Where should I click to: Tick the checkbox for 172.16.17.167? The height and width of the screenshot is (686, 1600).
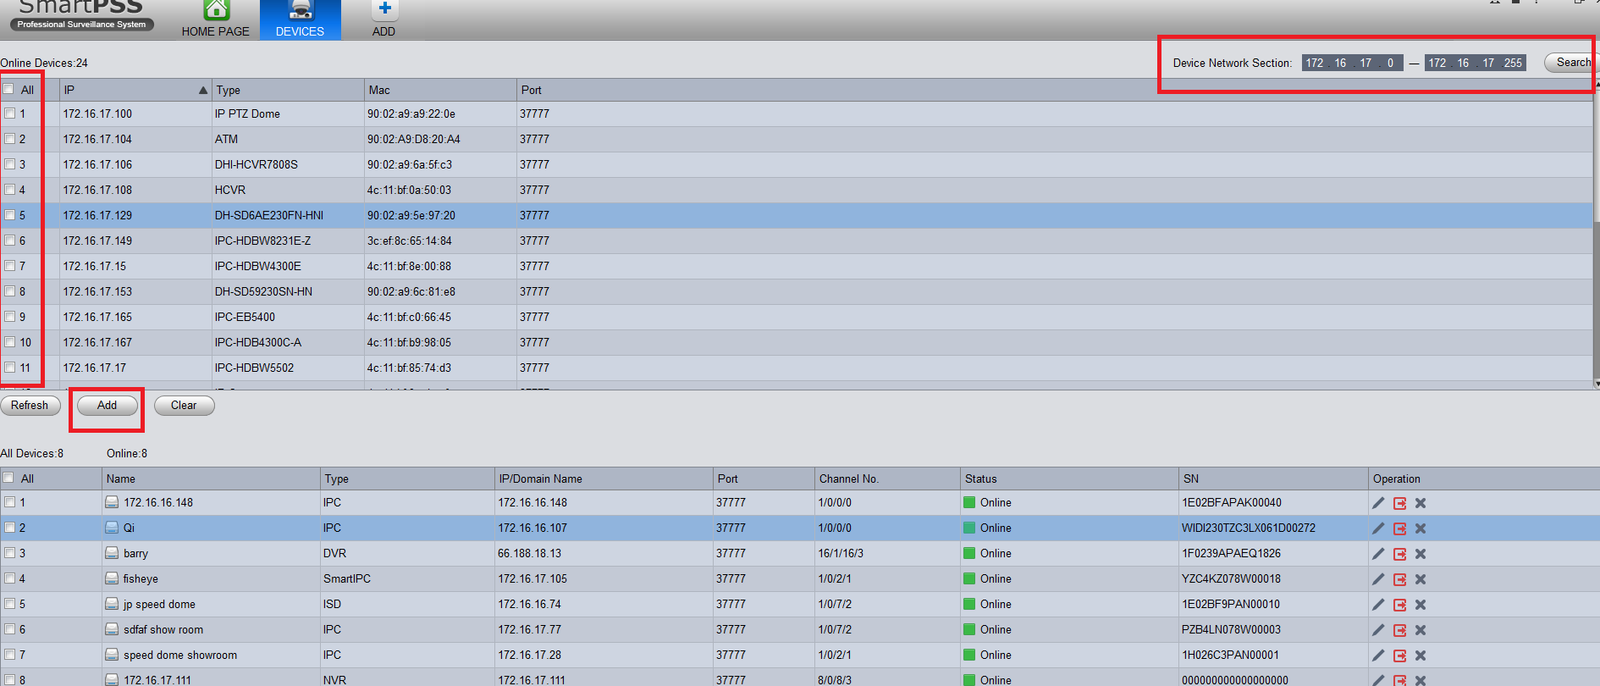click(x=9, y=342)
